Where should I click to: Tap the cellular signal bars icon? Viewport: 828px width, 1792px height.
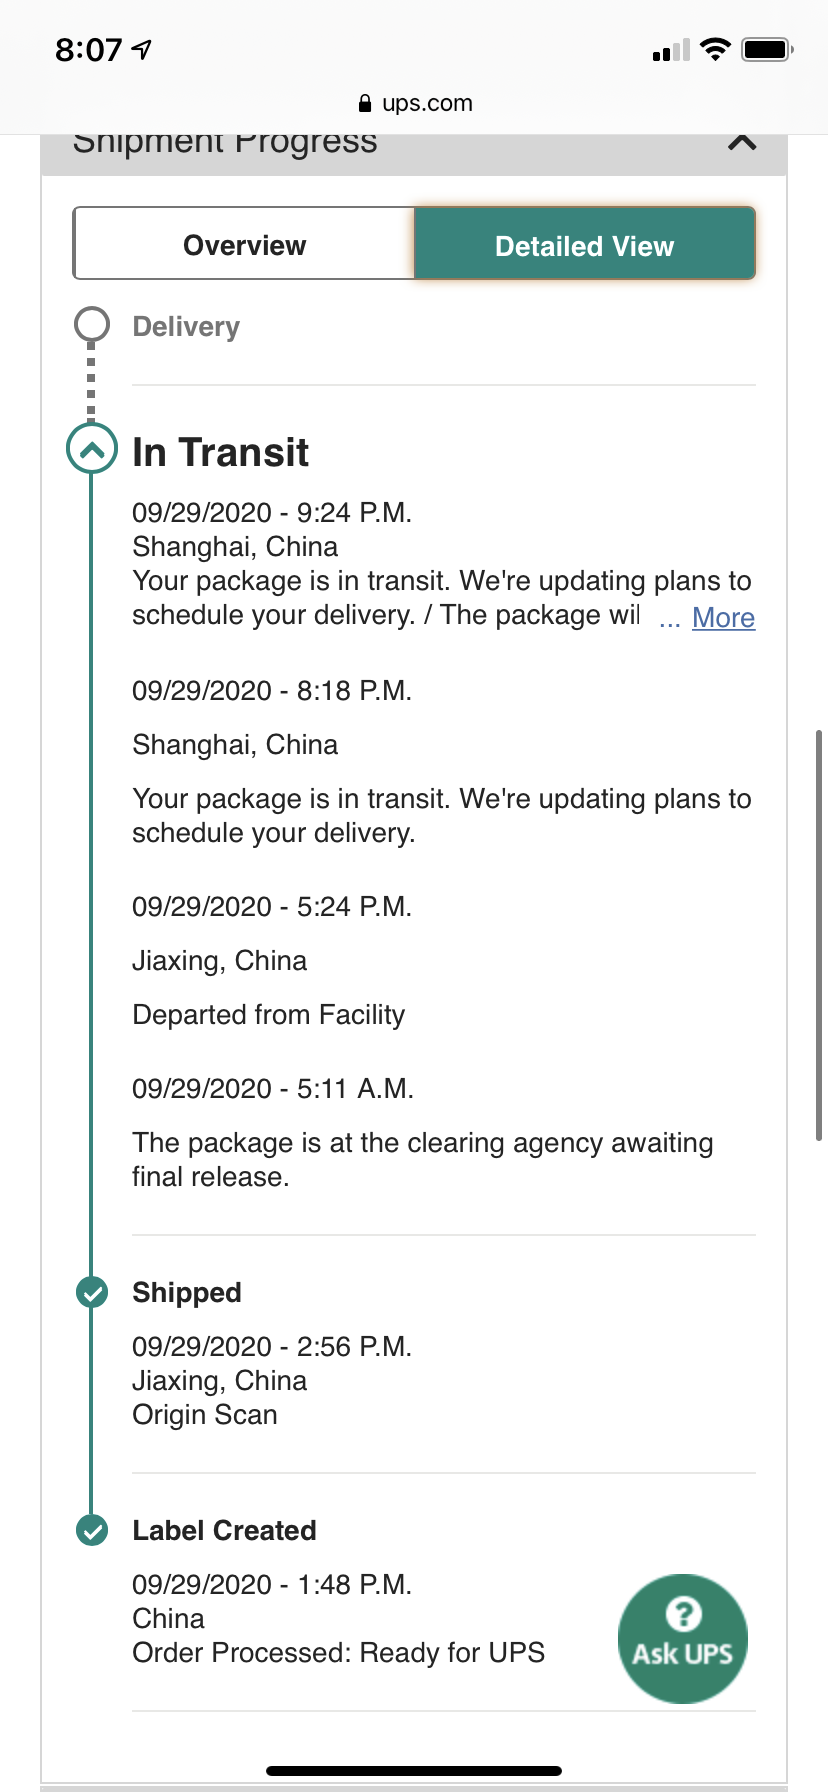pyautogui.click(x=671, y=50)
